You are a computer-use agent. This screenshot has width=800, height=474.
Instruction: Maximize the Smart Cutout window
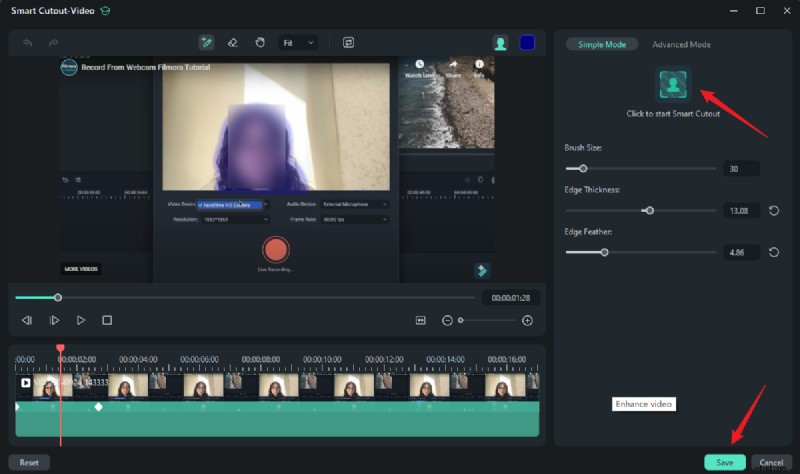[x=760, y=11]
